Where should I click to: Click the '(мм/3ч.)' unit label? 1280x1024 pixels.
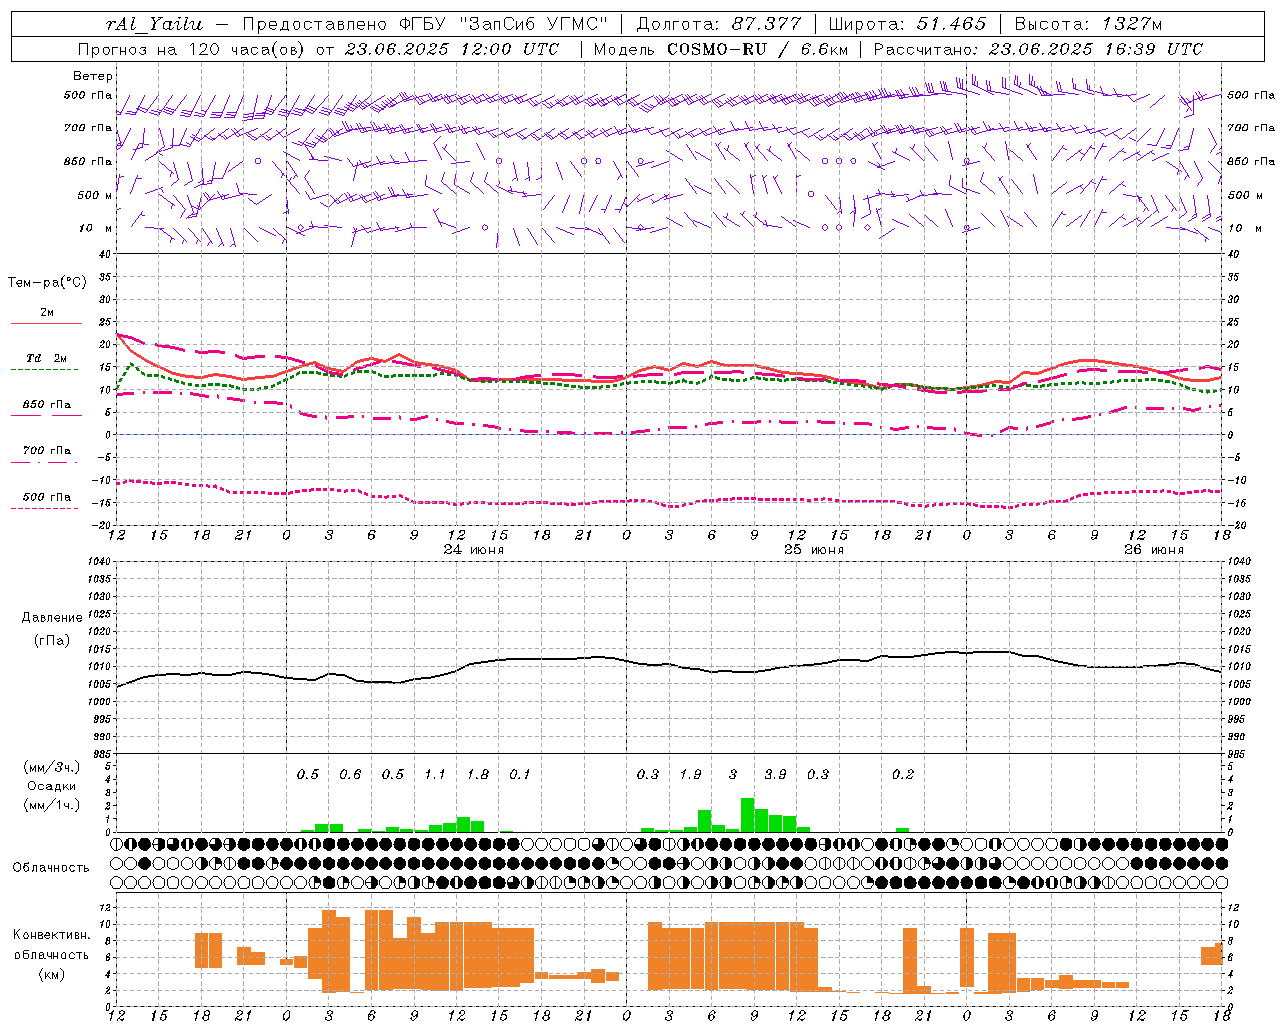pyautogui.click(x=51, y=767)
